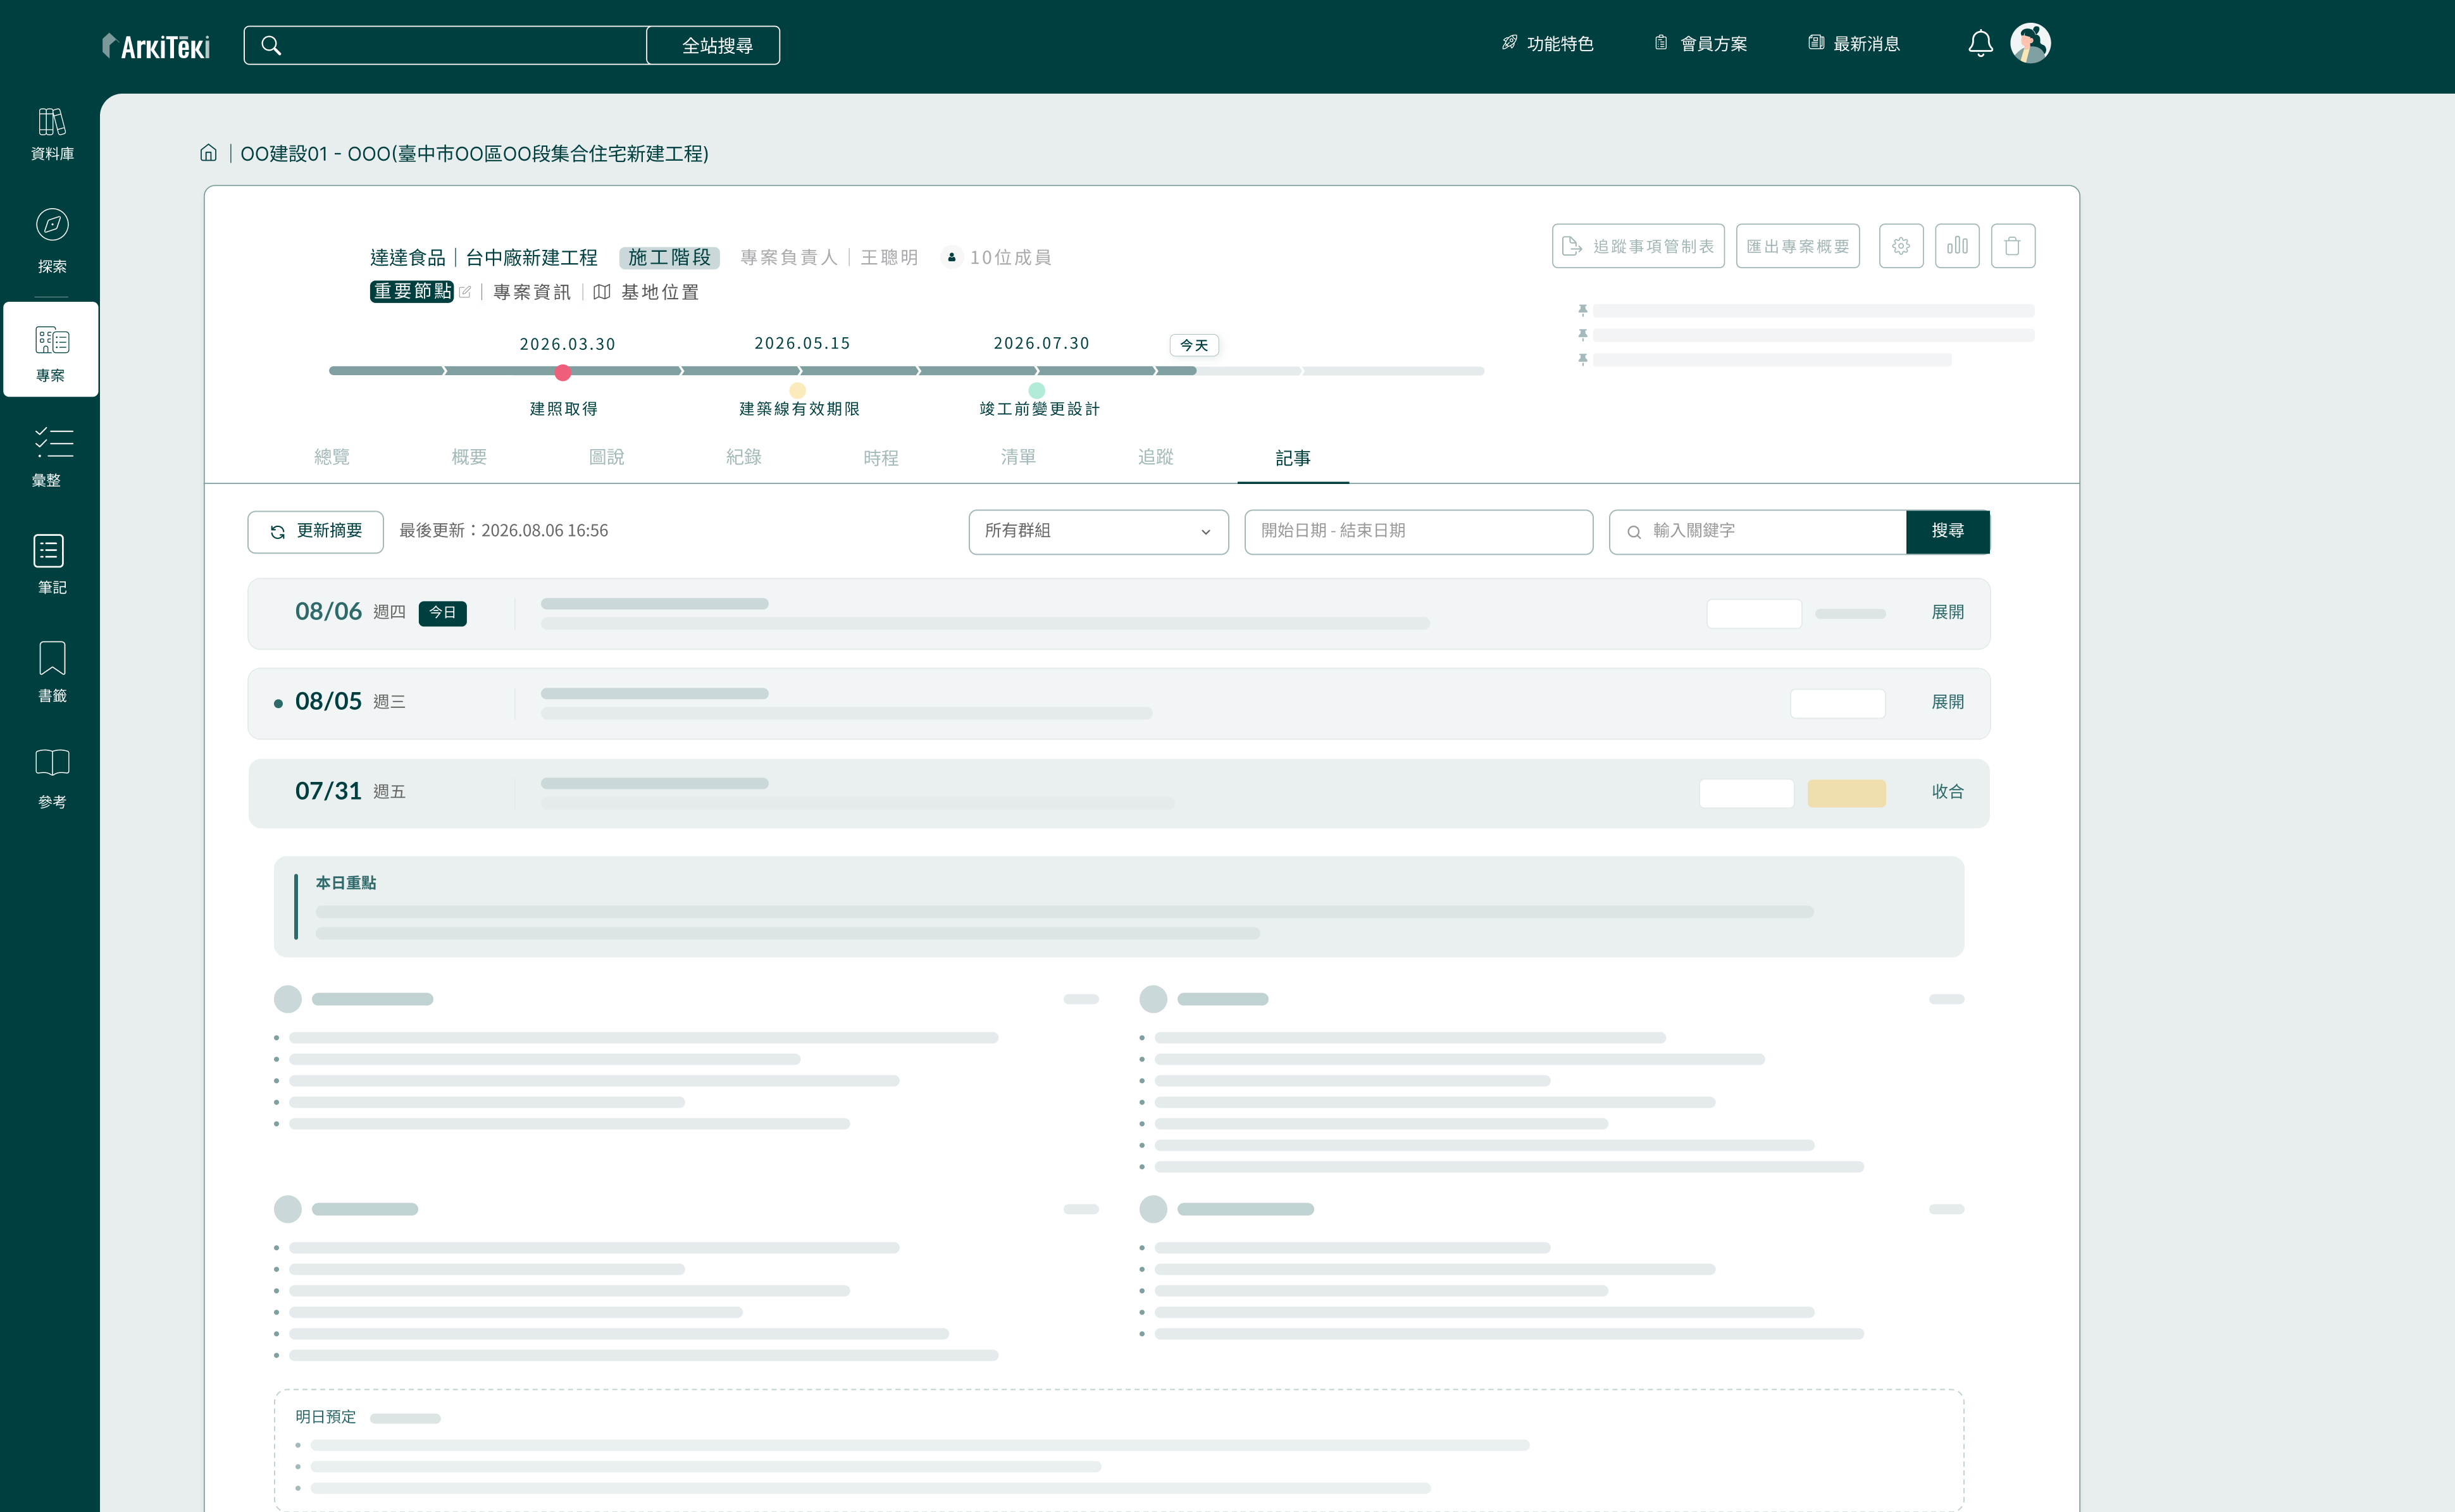Select the 重要節點 tag
Screen dimensions: 2455x1512
click(412, 291)
